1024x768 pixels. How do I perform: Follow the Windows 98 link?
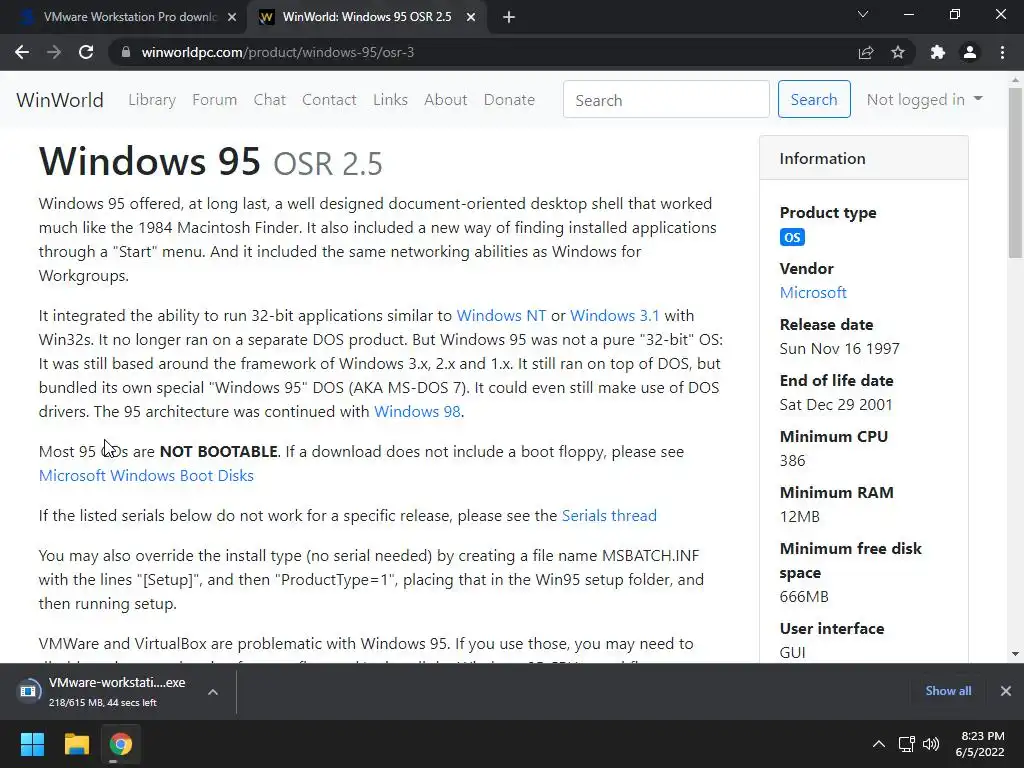[417, 411]
